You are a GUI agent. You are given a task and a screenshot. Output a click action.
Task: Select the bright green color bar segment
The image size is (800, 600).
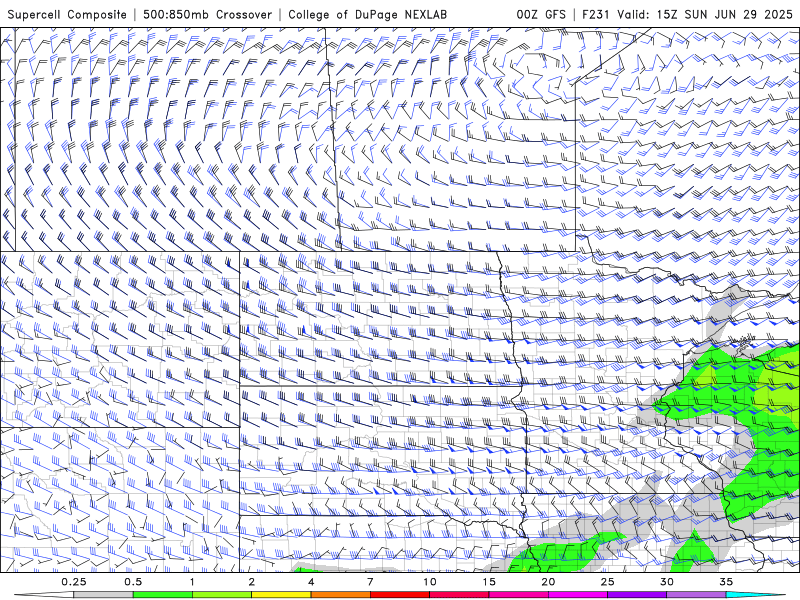[x=162, y=595]
